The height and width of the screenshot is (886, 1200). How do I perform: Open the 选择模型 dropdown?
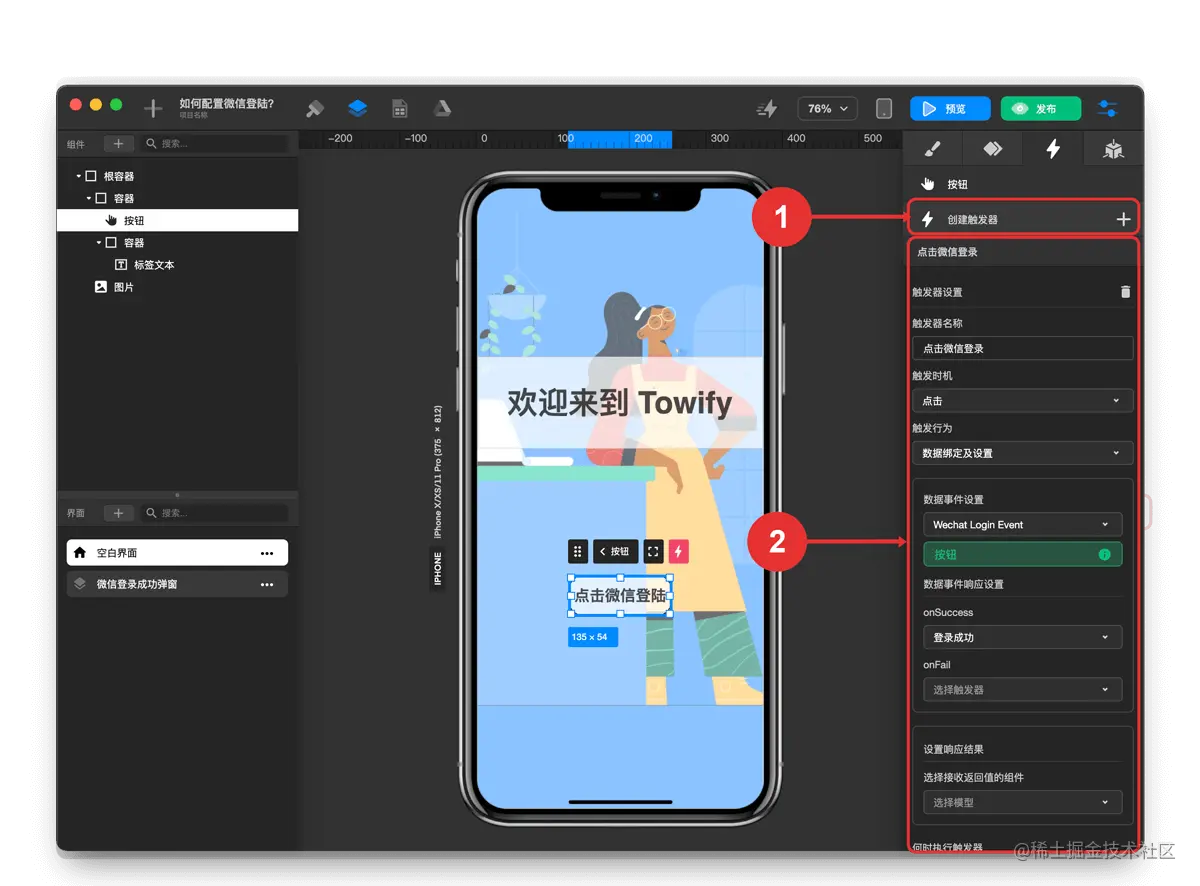[x=1022, y=802]
